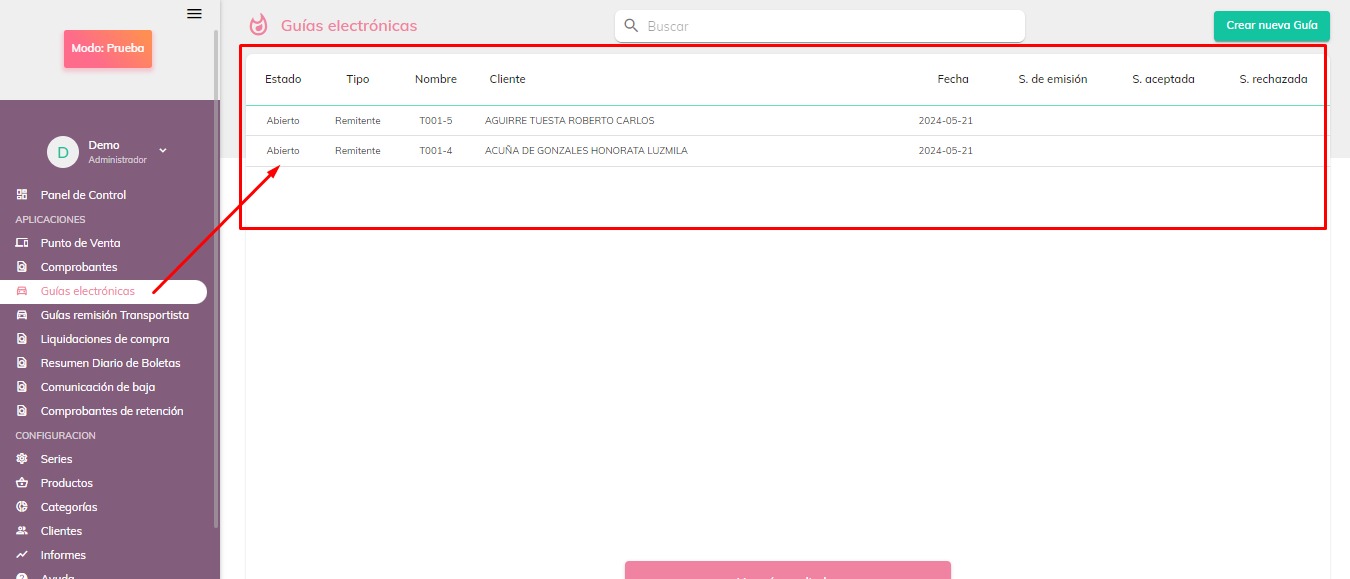1350x579 pixels.
Task: Expand the Demo user dropdown chevron
Action: (x=163, y=151)
